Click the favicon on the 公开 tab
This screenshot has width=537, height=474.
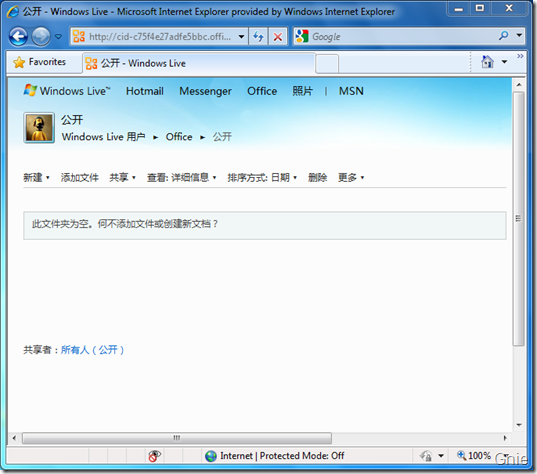pyautogui.click(x=91, y=63)
